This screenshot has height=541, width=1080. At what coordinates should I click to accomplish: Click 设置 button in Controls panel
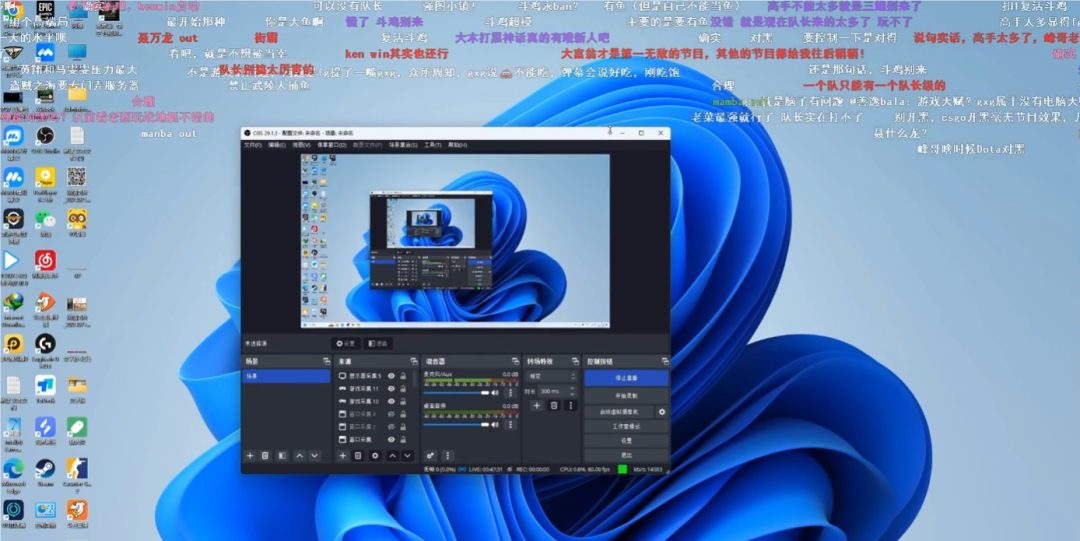pos(626,441)
